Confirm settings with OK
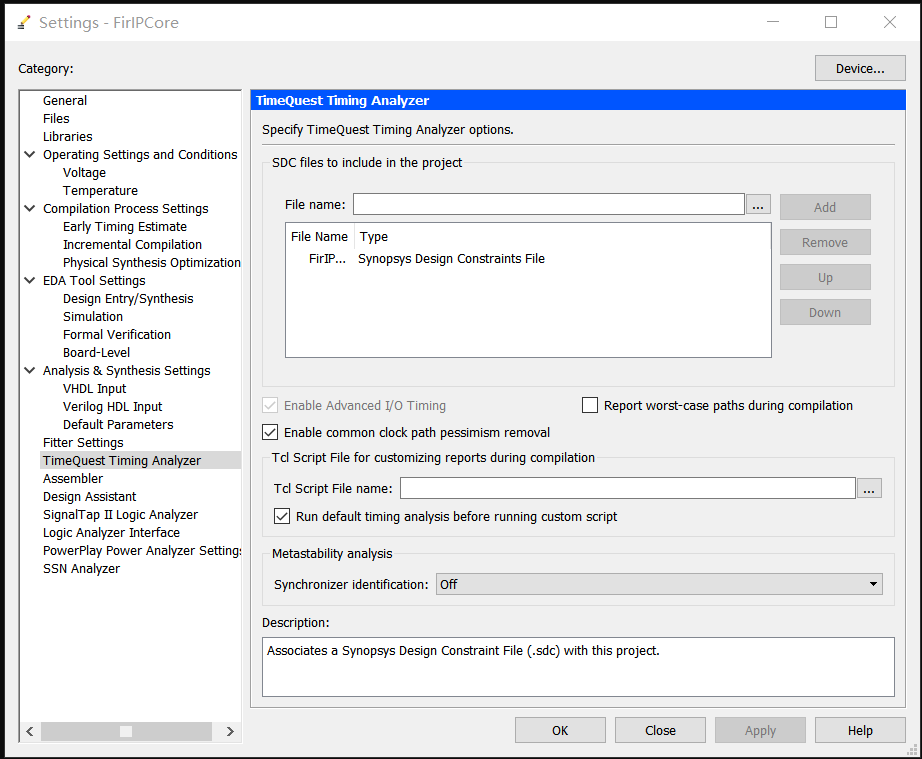922x759 pixels. [x=560, y=730]
